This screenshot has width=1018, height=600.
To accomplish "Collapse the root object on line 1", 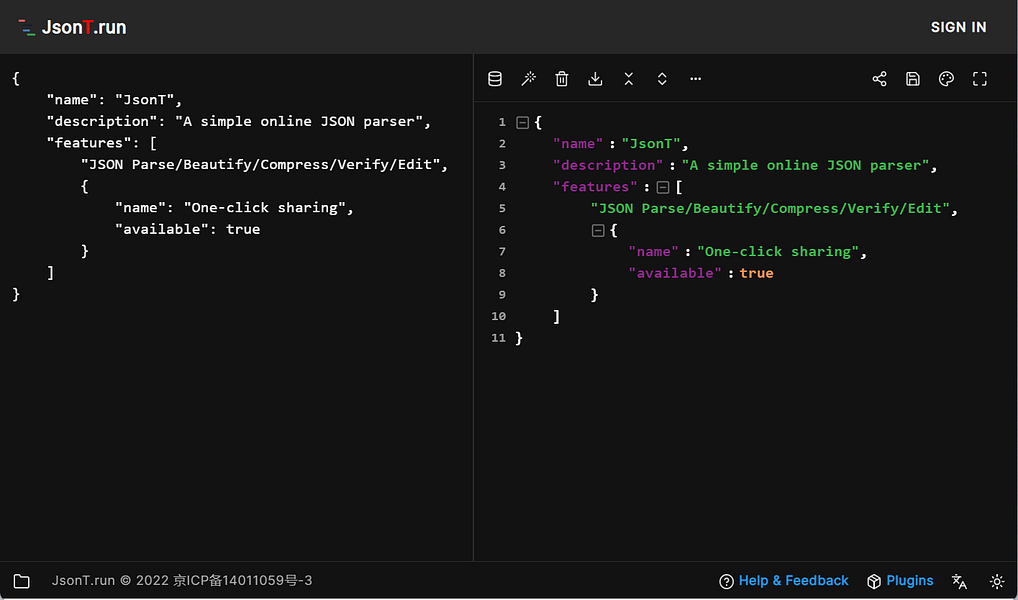I will coord(522,122).
